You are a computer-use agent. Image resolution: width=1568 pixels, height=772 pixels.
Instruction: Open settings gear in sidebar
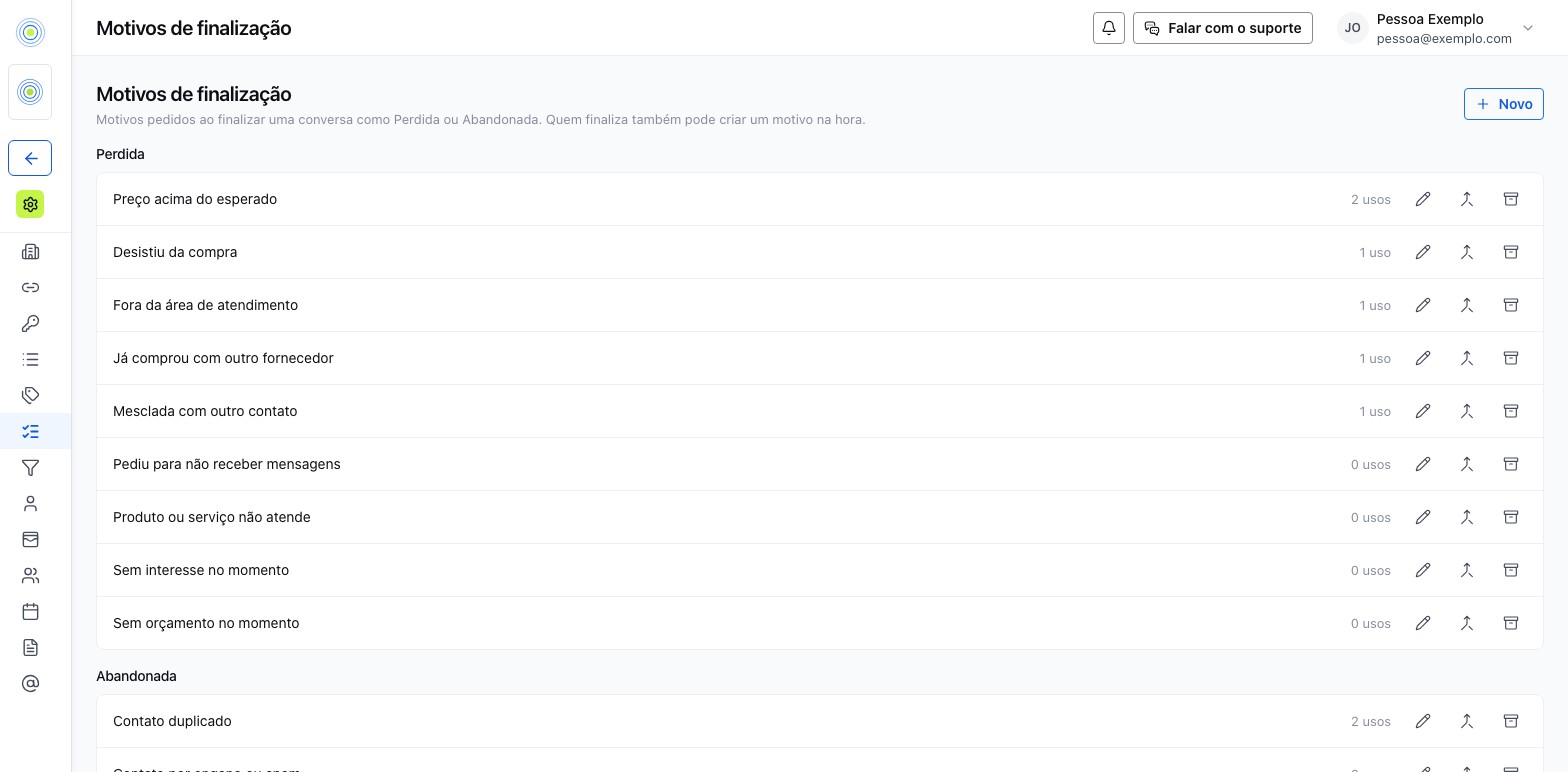tap(30, 204)
